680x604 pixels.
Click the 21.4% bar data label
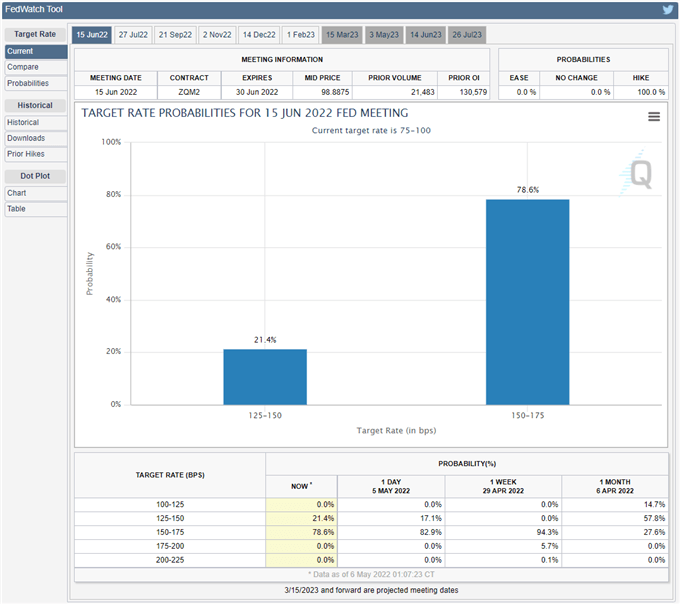pos(265,340)
